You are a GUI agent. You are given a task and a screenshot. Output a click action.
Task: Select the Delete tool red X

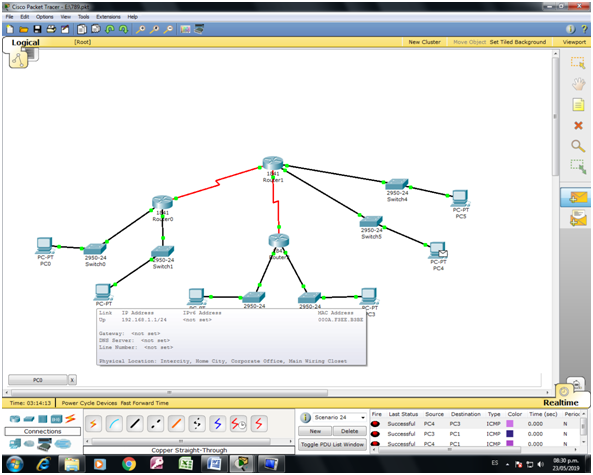(x=578, y=125)
